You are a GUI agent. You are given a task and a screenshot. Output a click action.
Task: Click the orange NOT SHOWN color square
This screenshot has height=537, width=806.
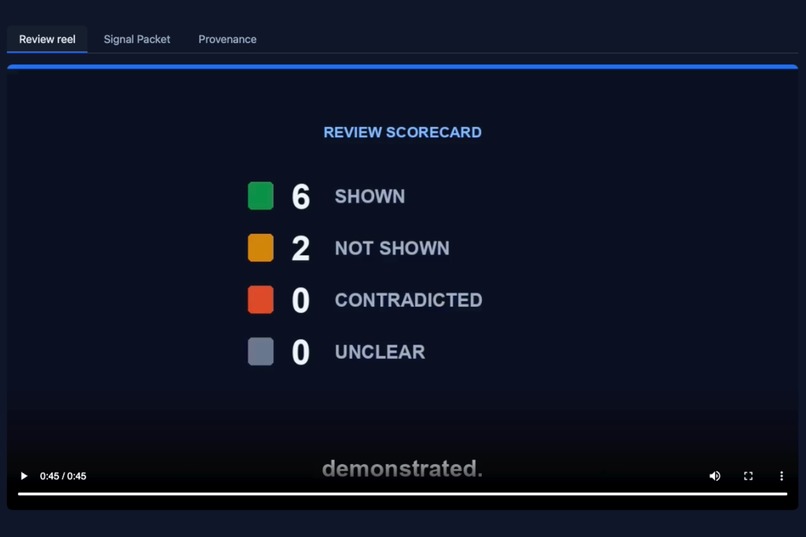pos(261,248)
